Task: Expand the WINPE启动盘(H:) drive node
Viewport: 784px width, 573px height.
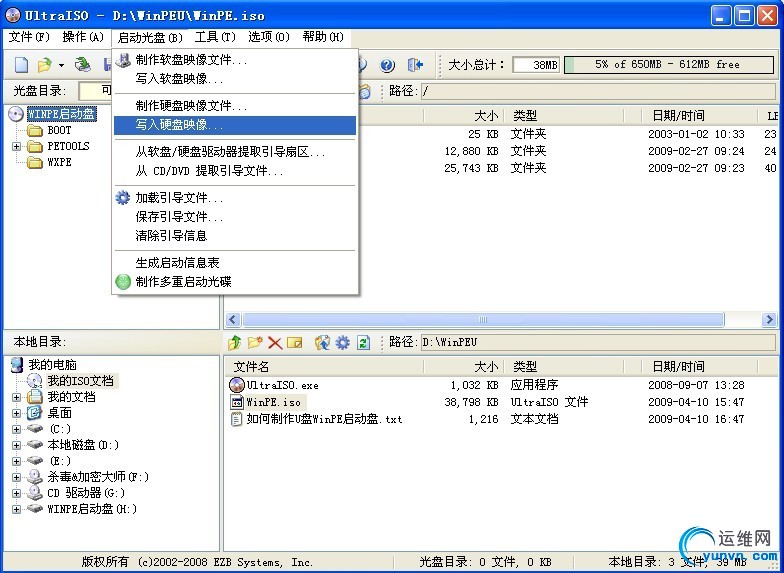Action: click(16, 510)
